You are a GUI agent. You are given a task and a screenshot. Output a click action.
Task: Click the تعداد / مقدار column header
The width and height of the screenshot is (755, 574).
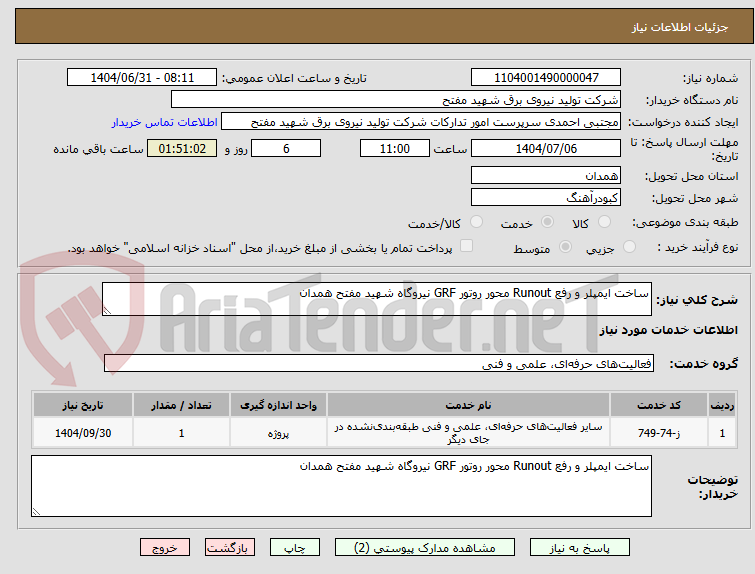182,405
